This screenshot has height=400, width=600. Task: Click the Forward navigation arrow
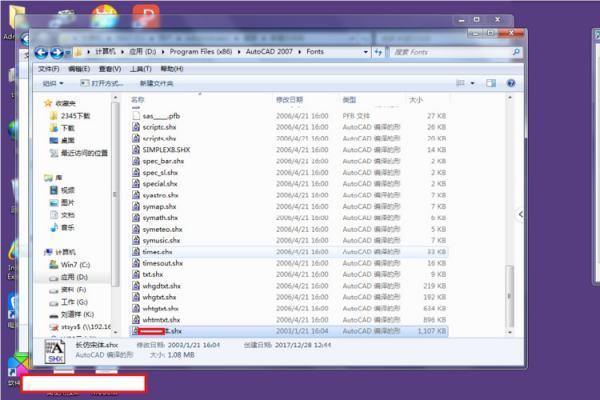point(57,52)
